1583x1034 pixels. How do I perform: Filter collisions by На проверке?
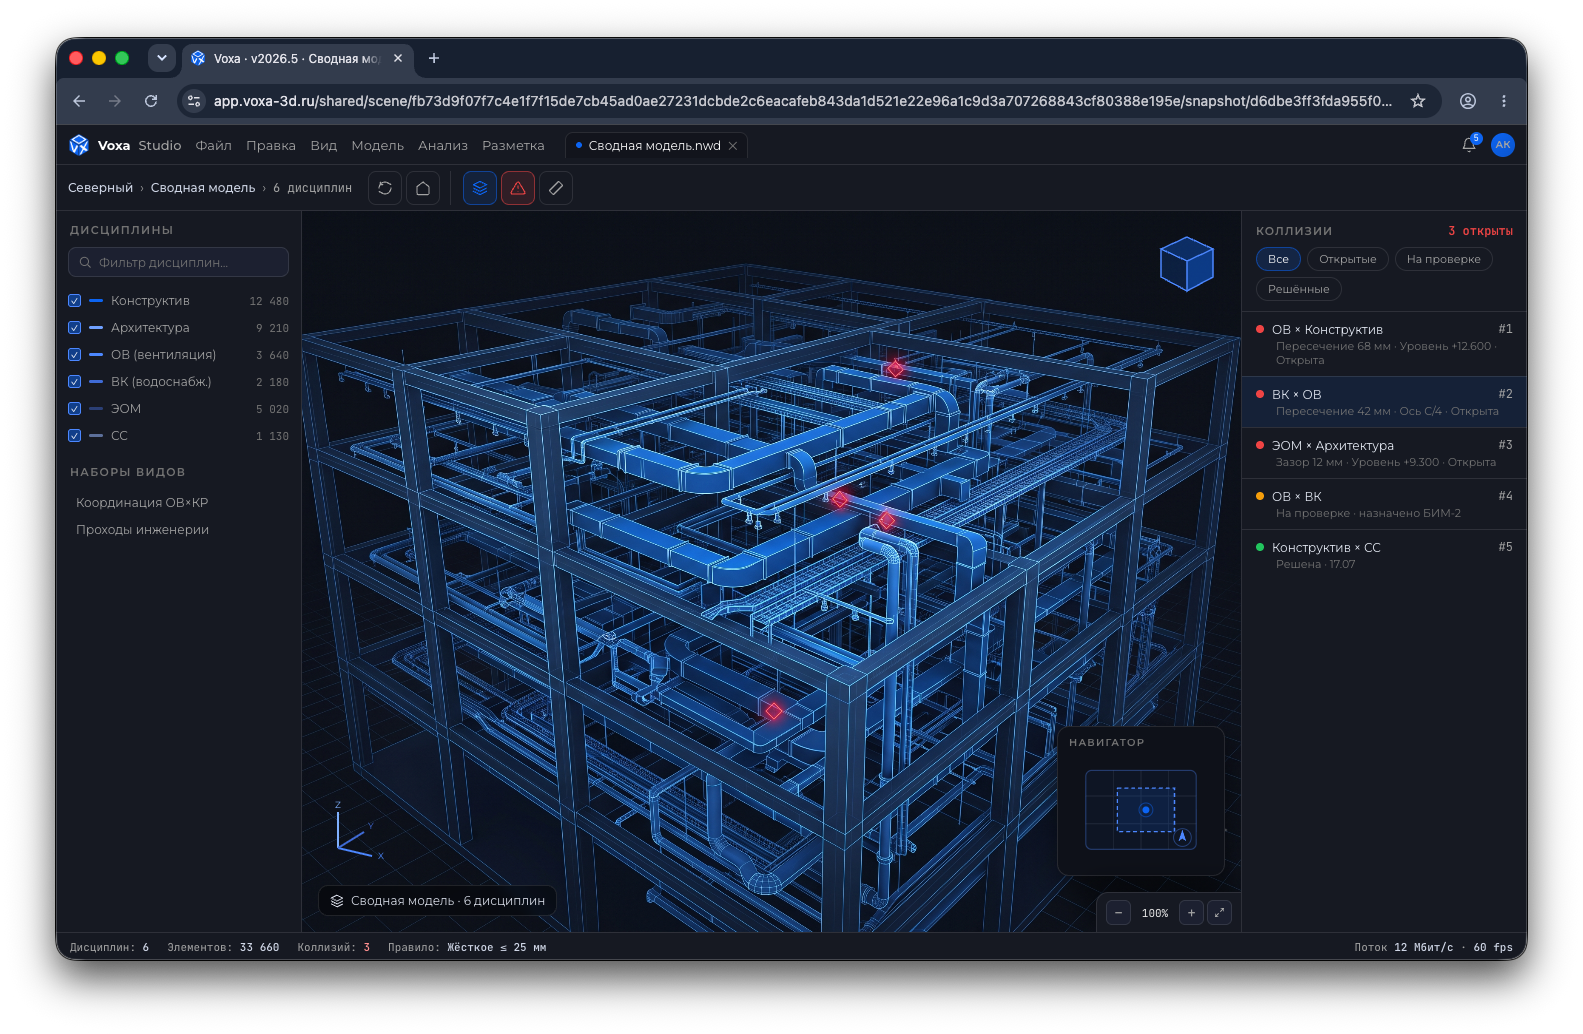click(1443, 259)
